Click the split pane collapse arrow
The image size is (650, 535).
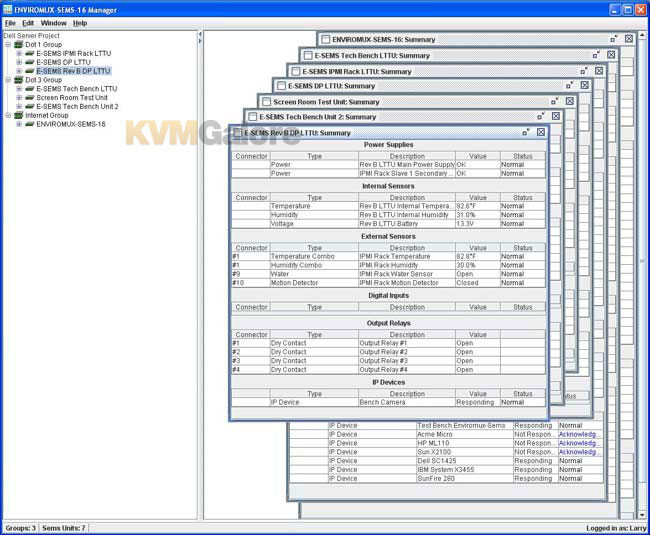pos(200,34)
